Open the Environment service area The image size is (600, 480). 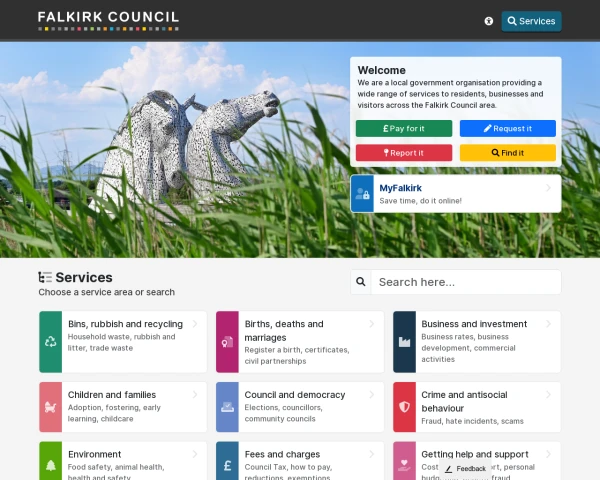pyautogui.click(x=95, y=454)
